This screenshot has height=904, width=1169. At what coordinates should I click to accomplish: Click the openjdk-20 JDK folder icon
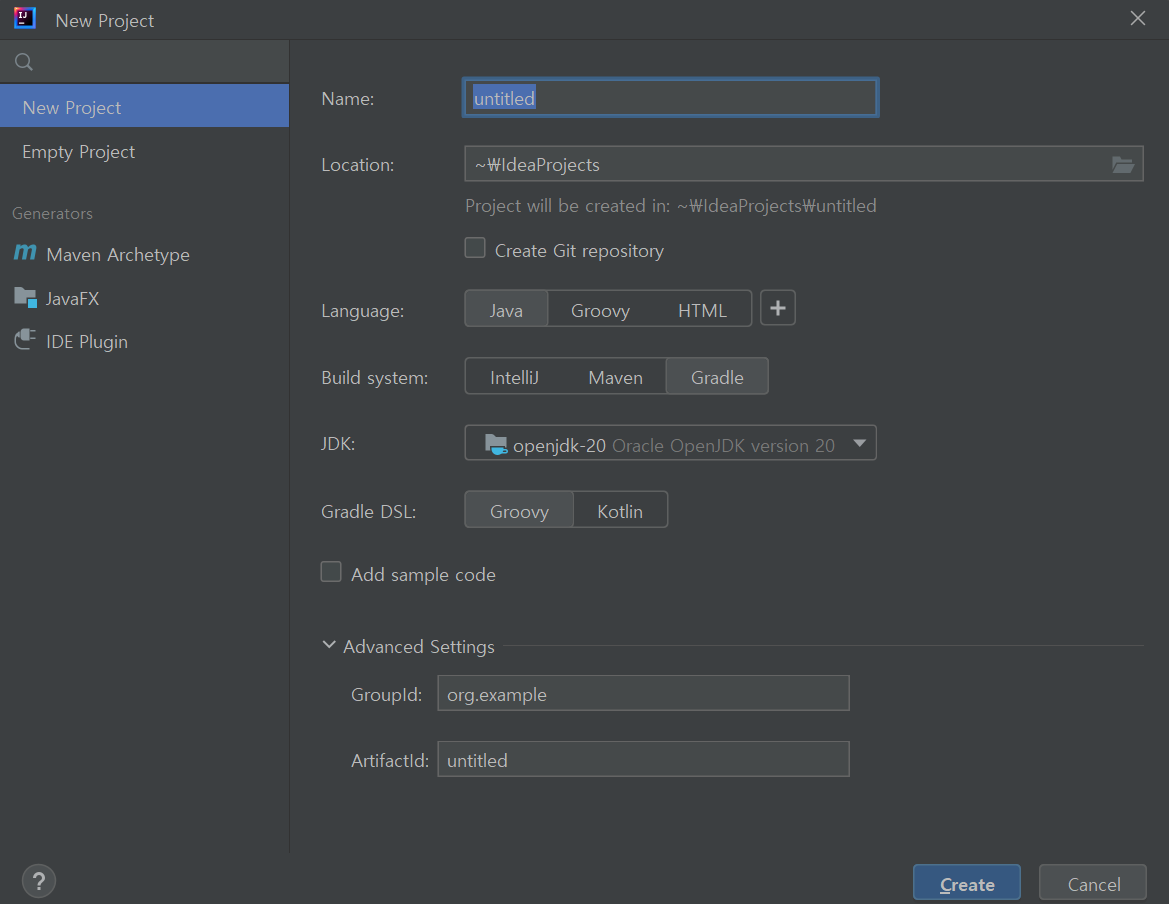[497, 444]
